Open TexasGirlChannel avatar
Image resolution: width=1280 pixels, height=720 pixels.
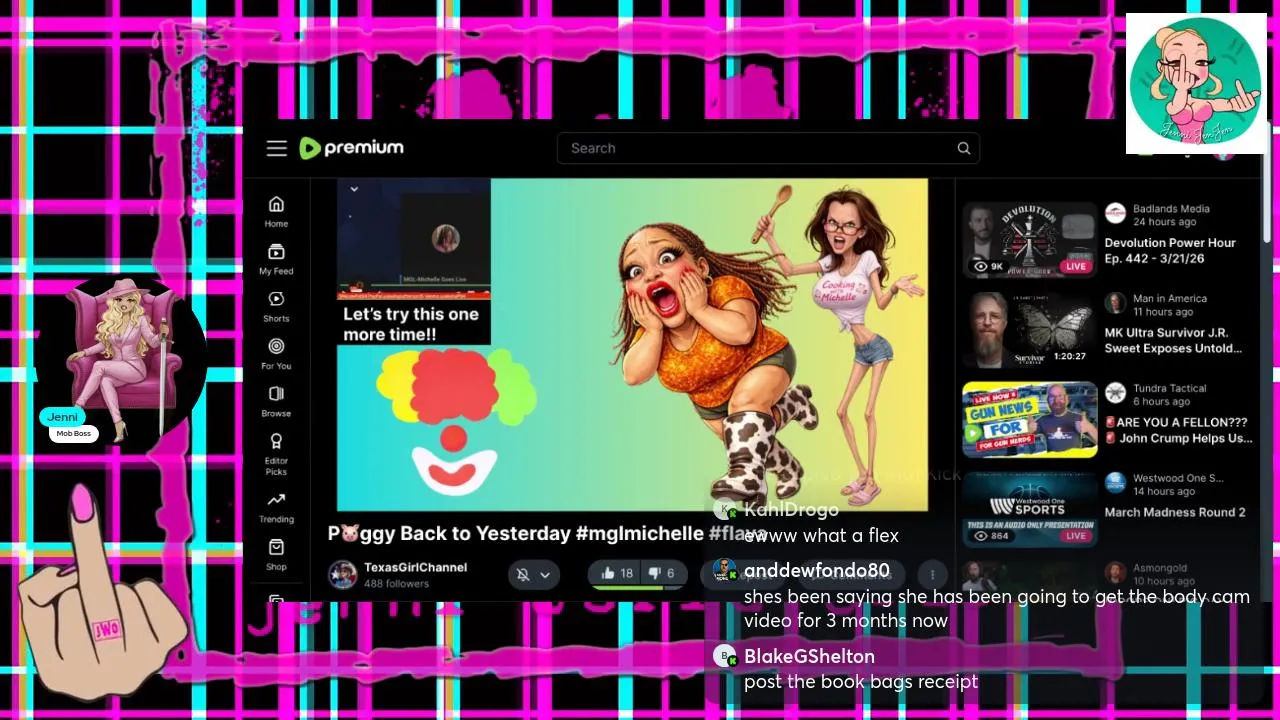[343, 574]
